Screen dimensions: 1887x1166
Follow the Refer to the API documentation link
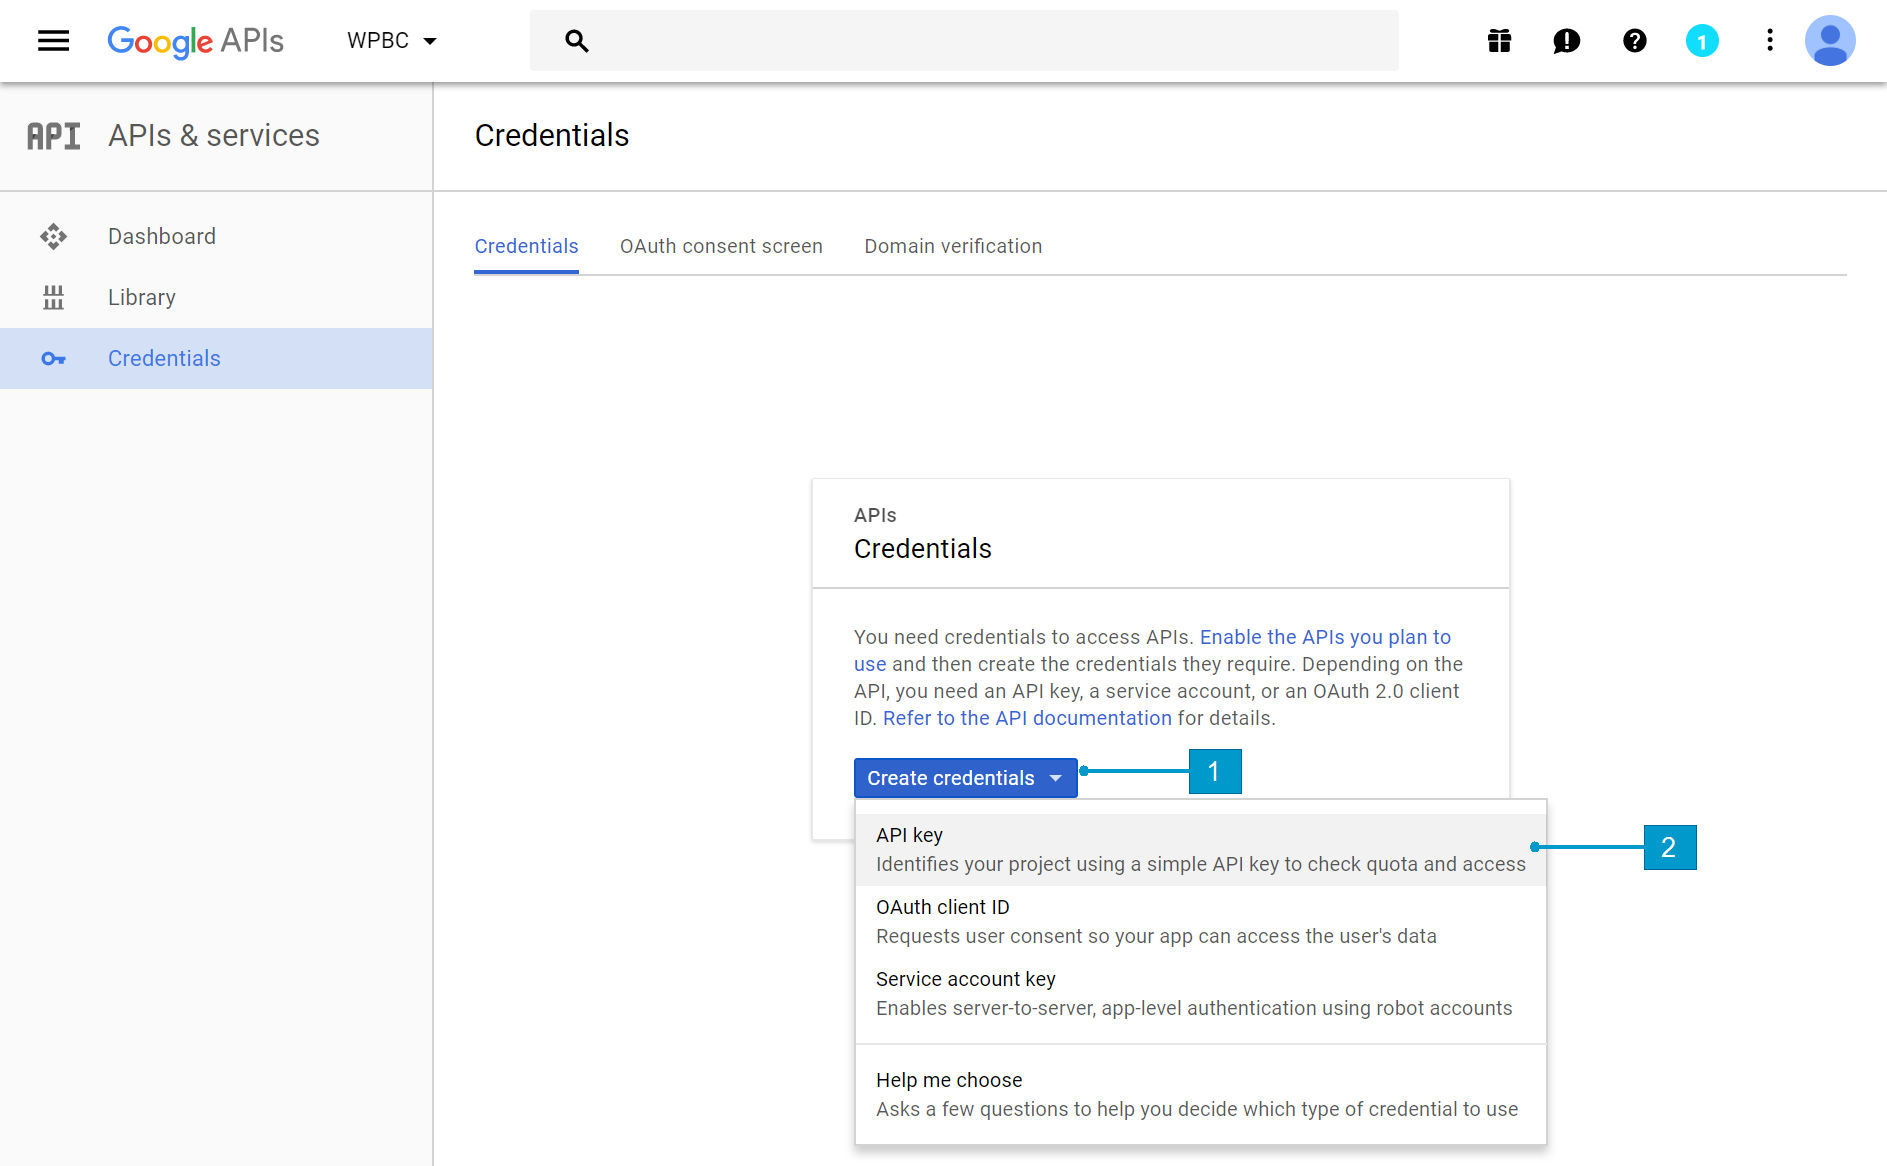coord(1027,718)
